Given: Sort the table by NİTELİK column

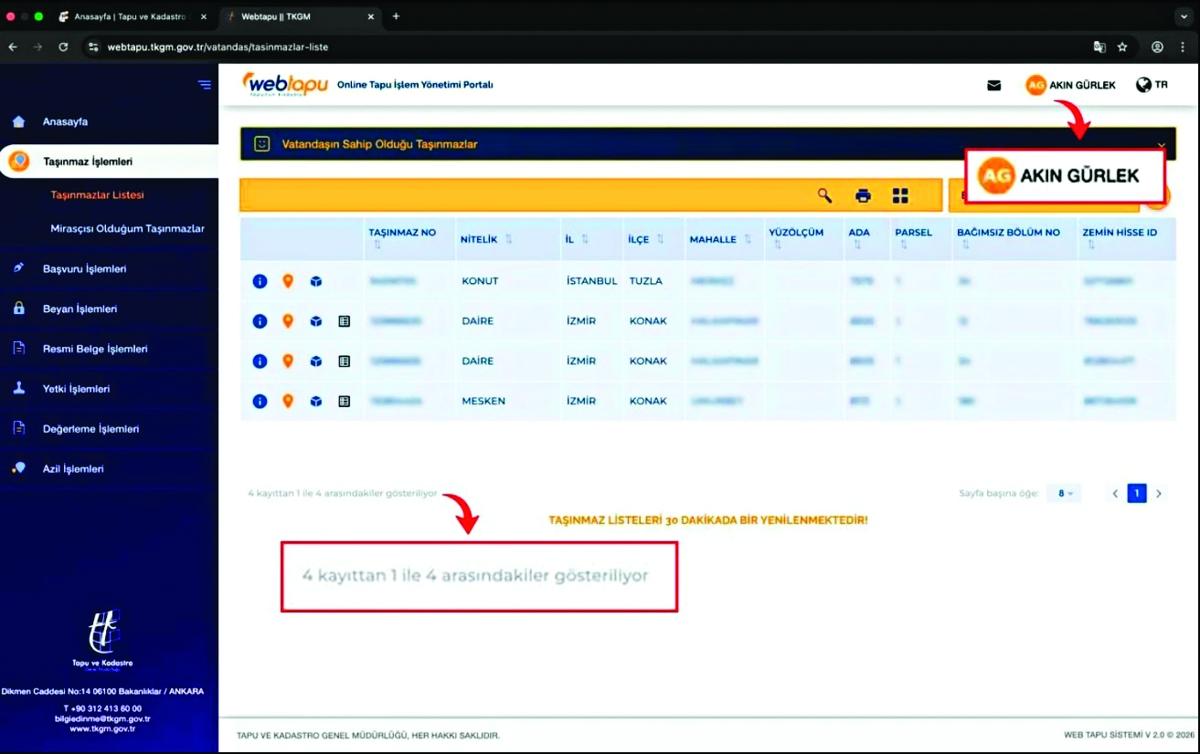Looking at the screenshot, I should point(508,240).
